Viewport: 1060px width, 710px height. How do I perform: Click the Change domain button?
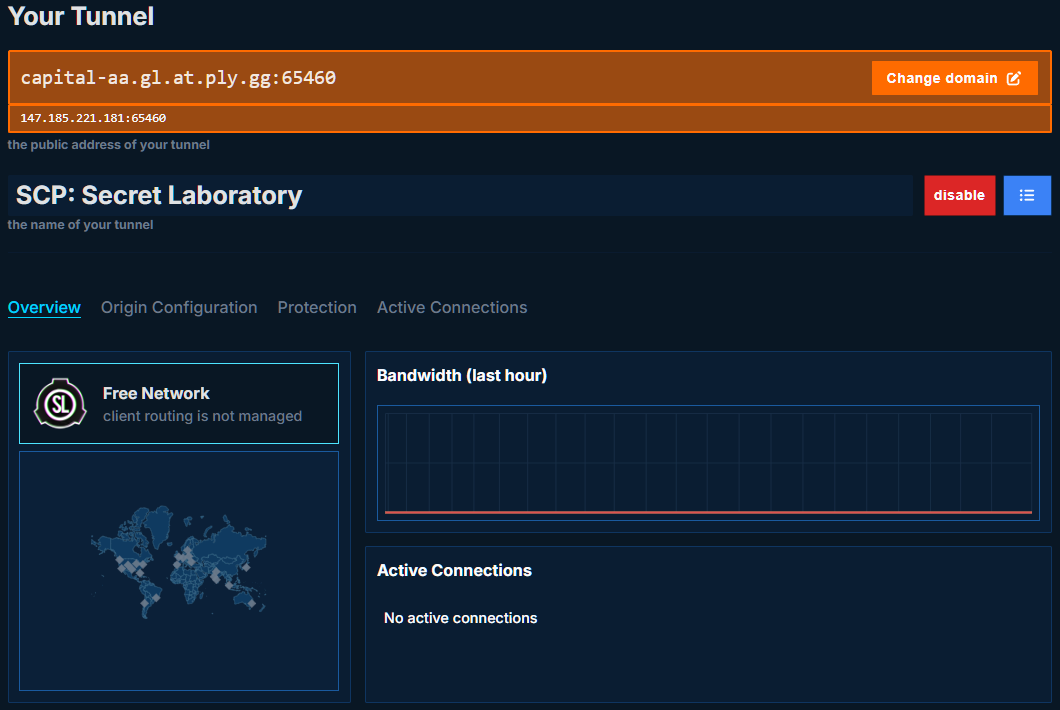pyautogui.click(x=954, y=78)
